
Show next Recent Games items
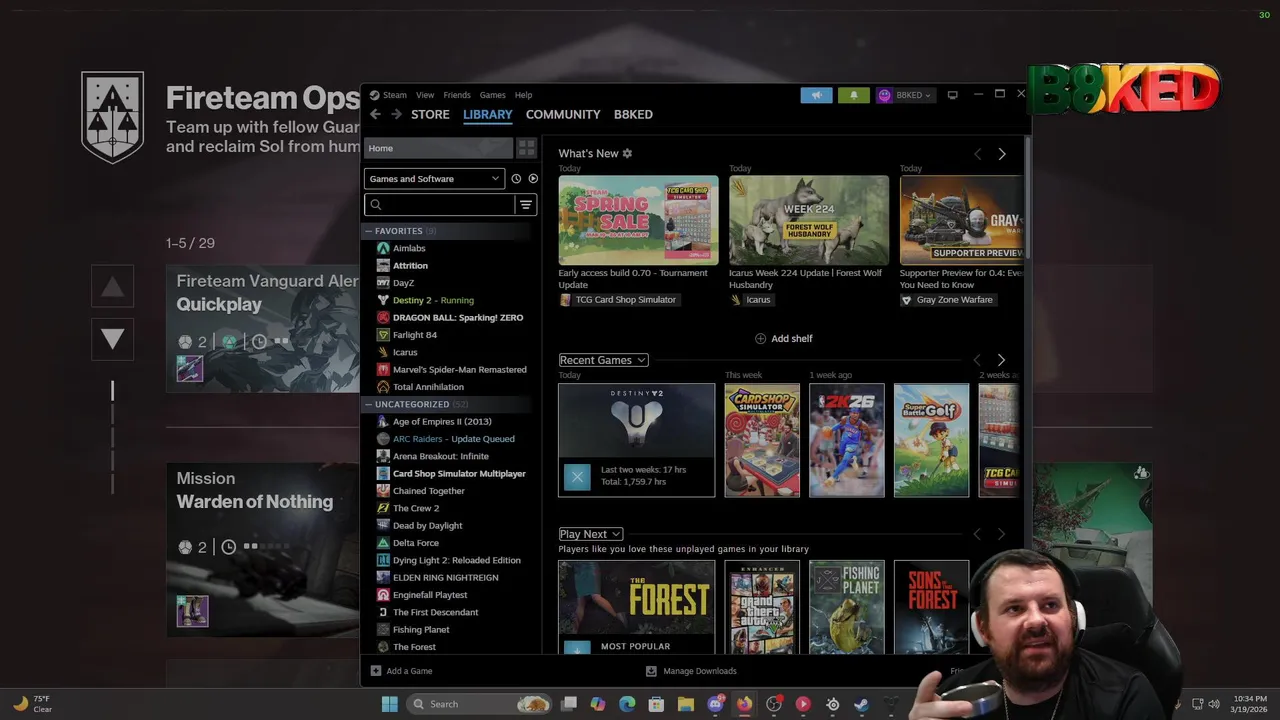[x=1001, y=360]
